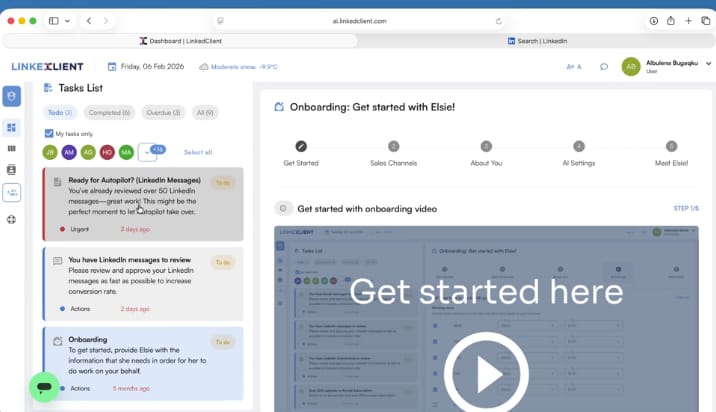Image resolution: width=716 pixels, height=412 pixels.
Task: Switch to the Search | LinkedIn tab
Action: 537,41
